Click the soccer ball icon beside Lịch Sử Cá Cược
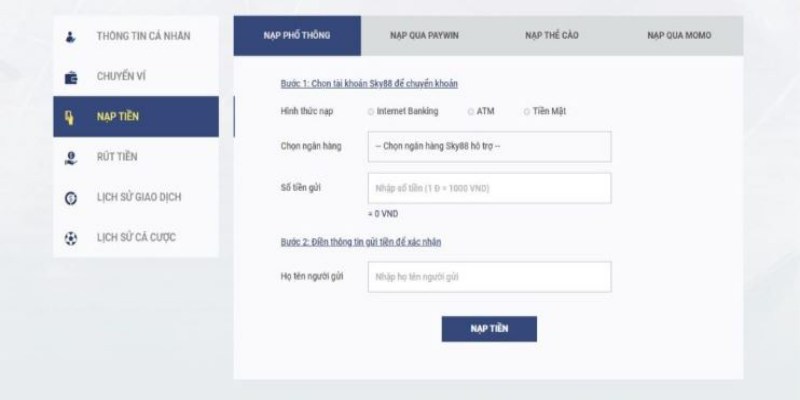This screenshot has height=400, width=800. 71,238
